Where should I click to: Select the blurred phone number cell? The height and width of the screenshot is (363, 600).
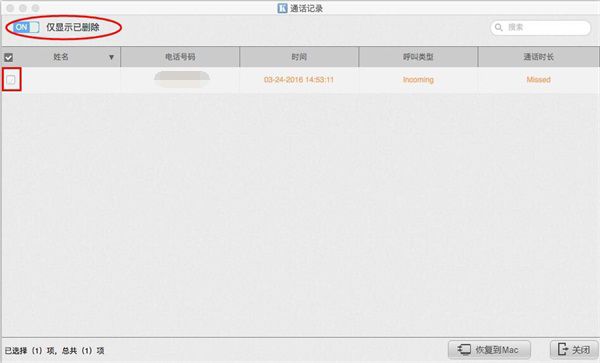pos(182,79)
